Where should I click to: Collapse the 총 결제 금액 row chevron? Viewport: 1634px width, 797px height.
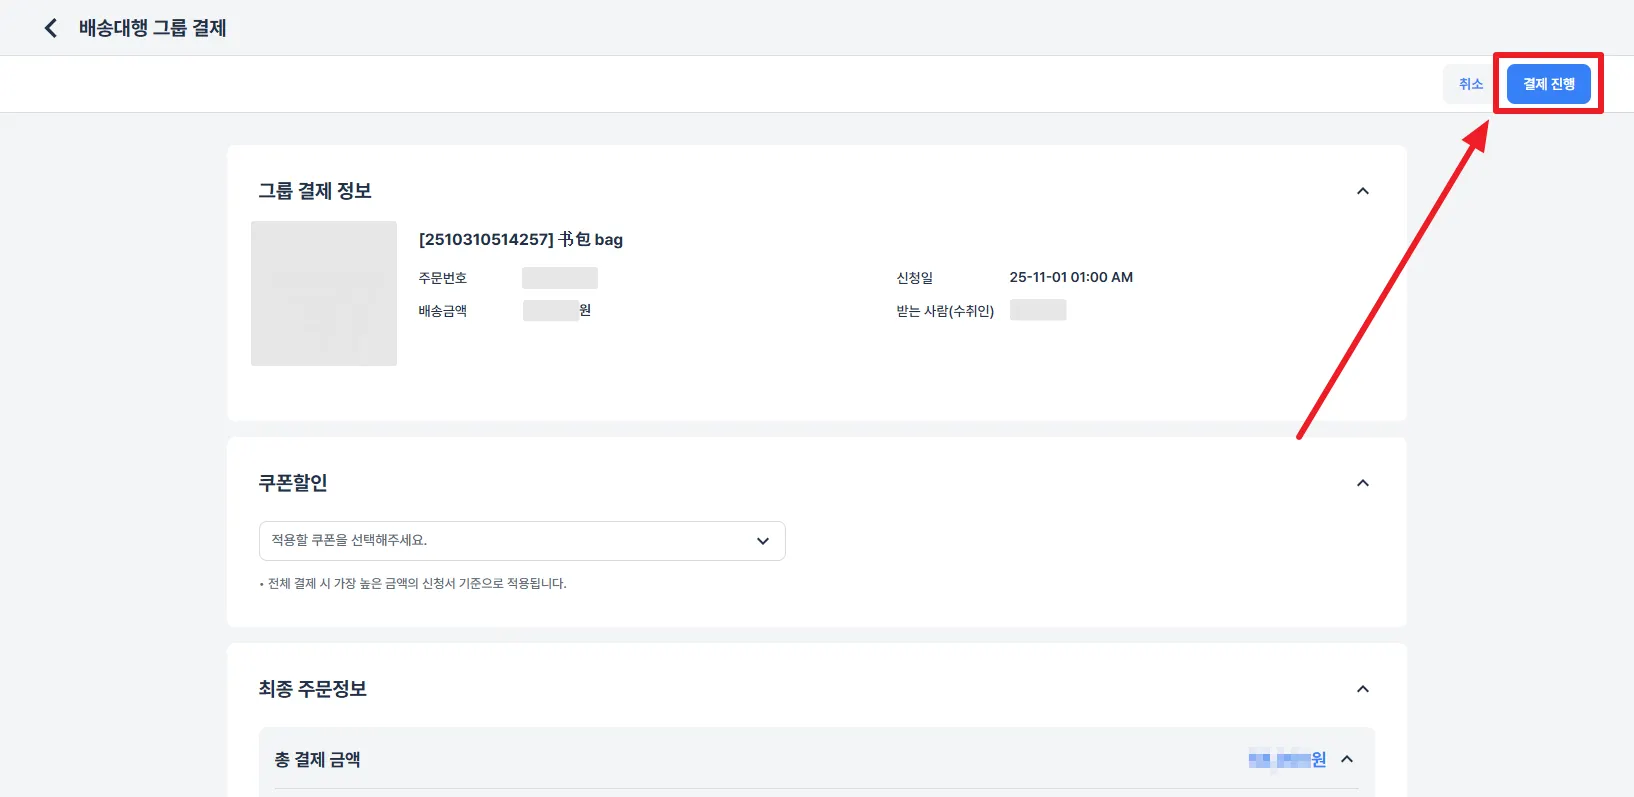(x=1347, y=759)
